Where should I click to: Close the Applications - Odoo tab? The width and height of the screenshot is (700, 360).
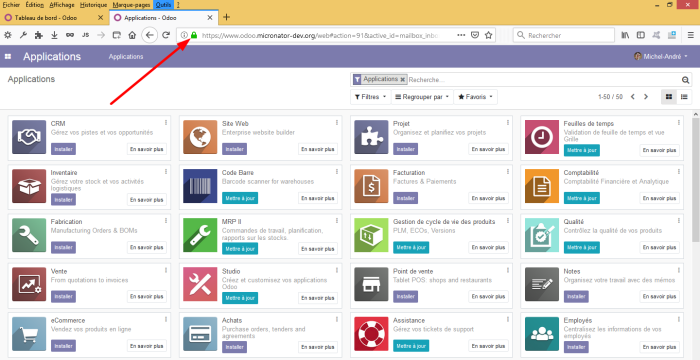[210, 18]
